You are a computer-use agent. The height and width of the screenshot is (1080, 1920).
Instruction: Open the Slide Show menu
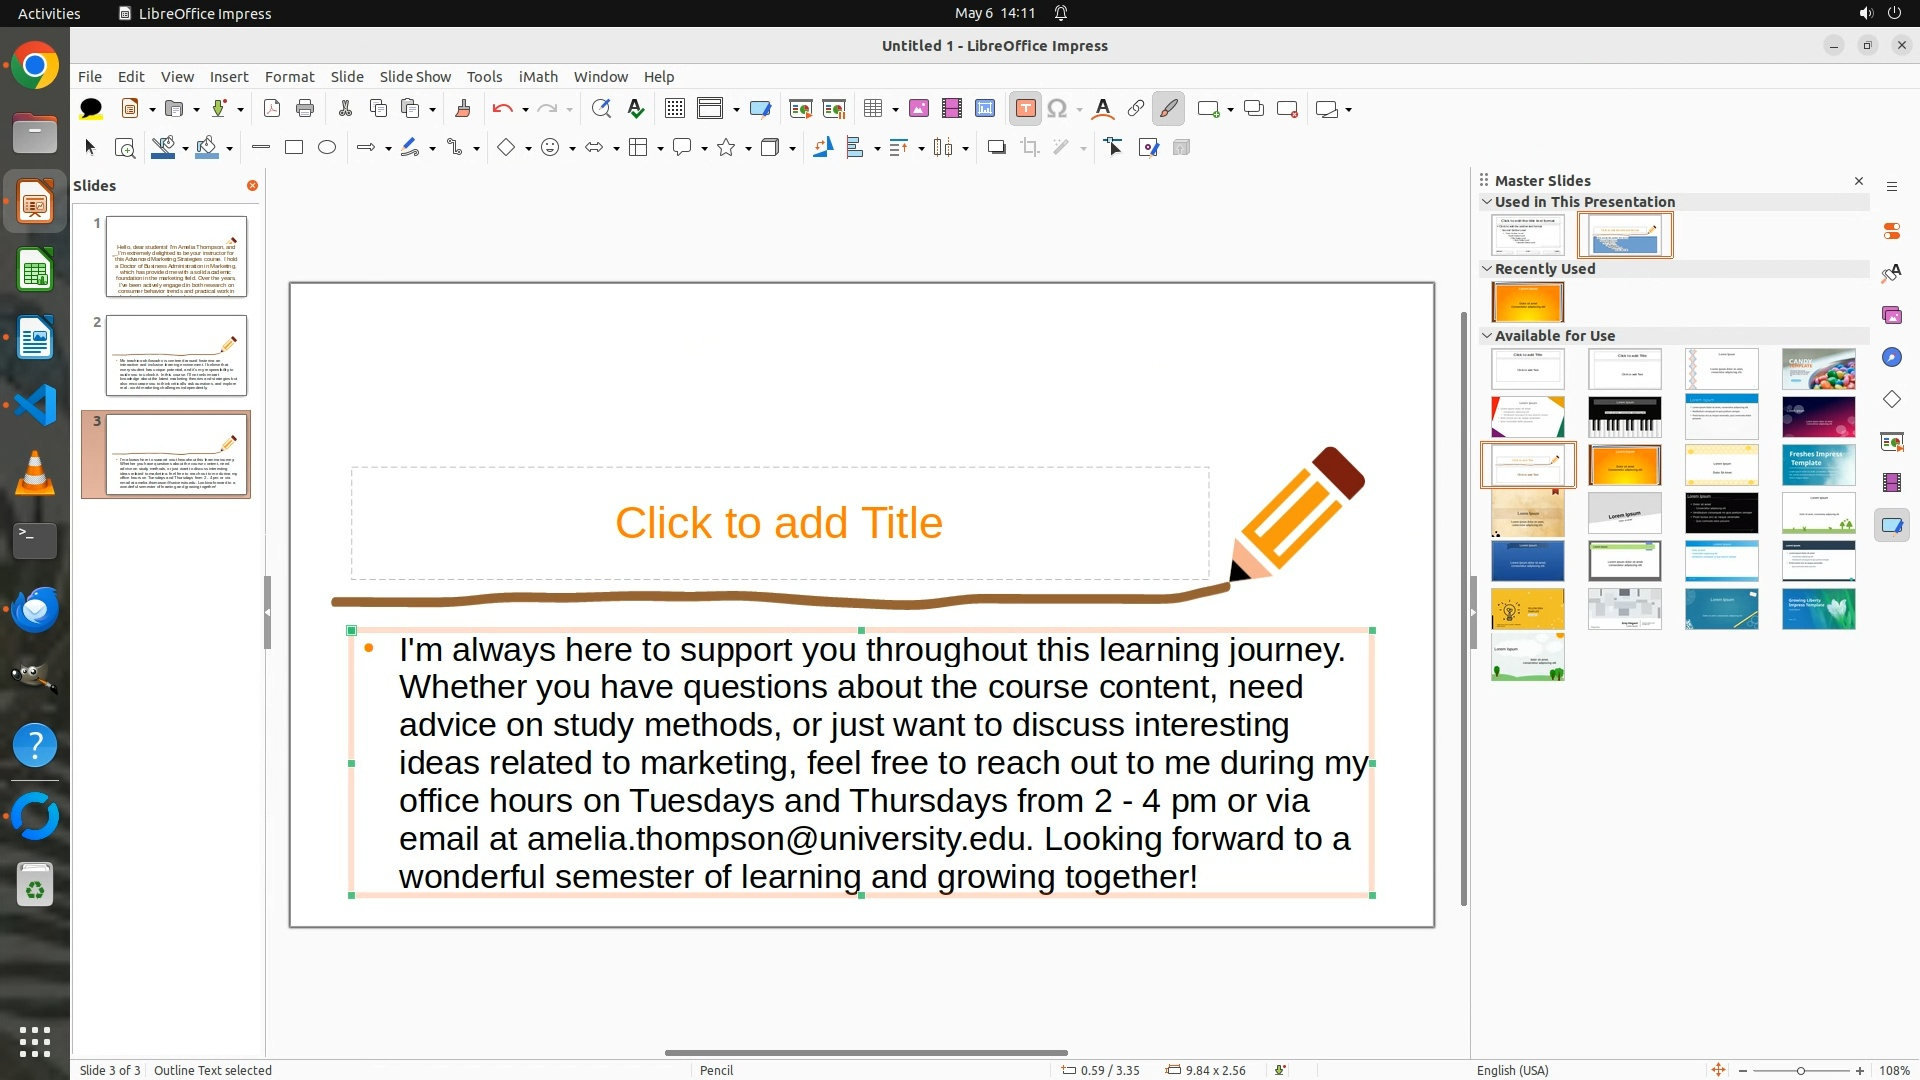[414, 77]
